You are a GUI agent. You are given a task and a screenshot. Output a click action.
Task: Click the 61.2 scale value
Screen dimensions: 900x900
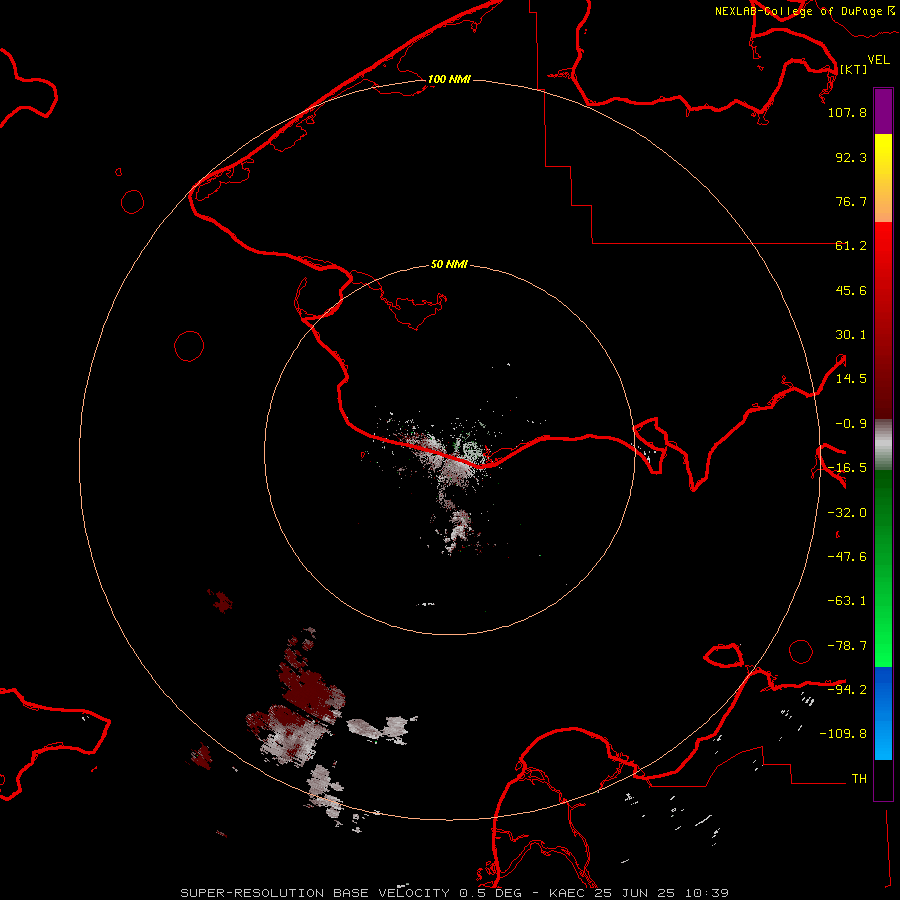pos(851,246)
